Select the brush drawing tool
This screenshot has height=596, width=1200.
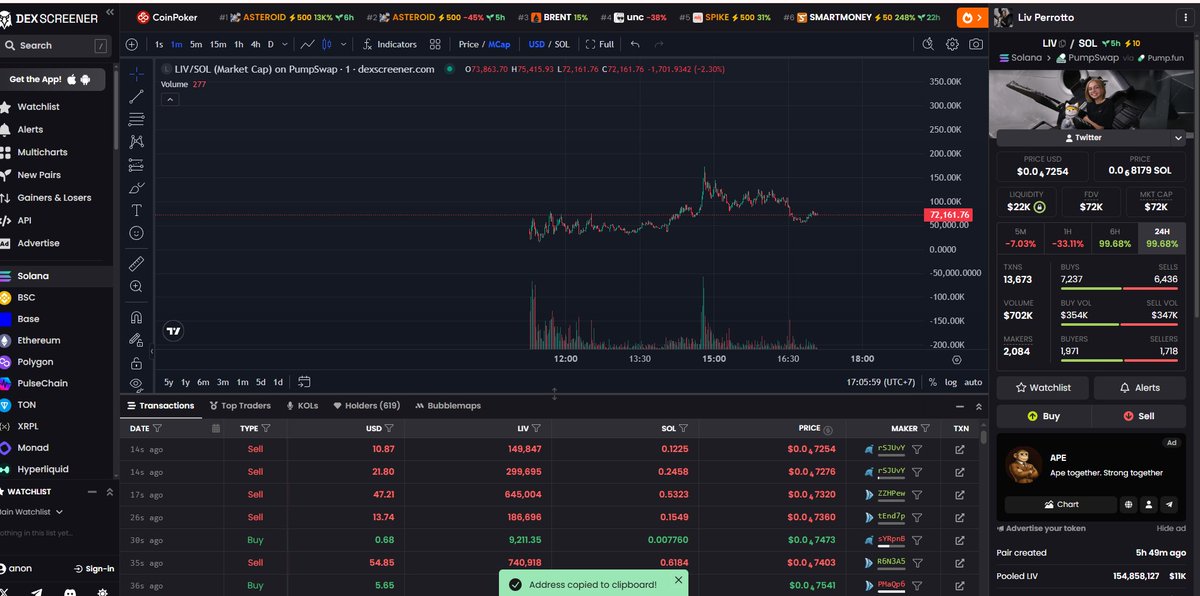point(136,188)
